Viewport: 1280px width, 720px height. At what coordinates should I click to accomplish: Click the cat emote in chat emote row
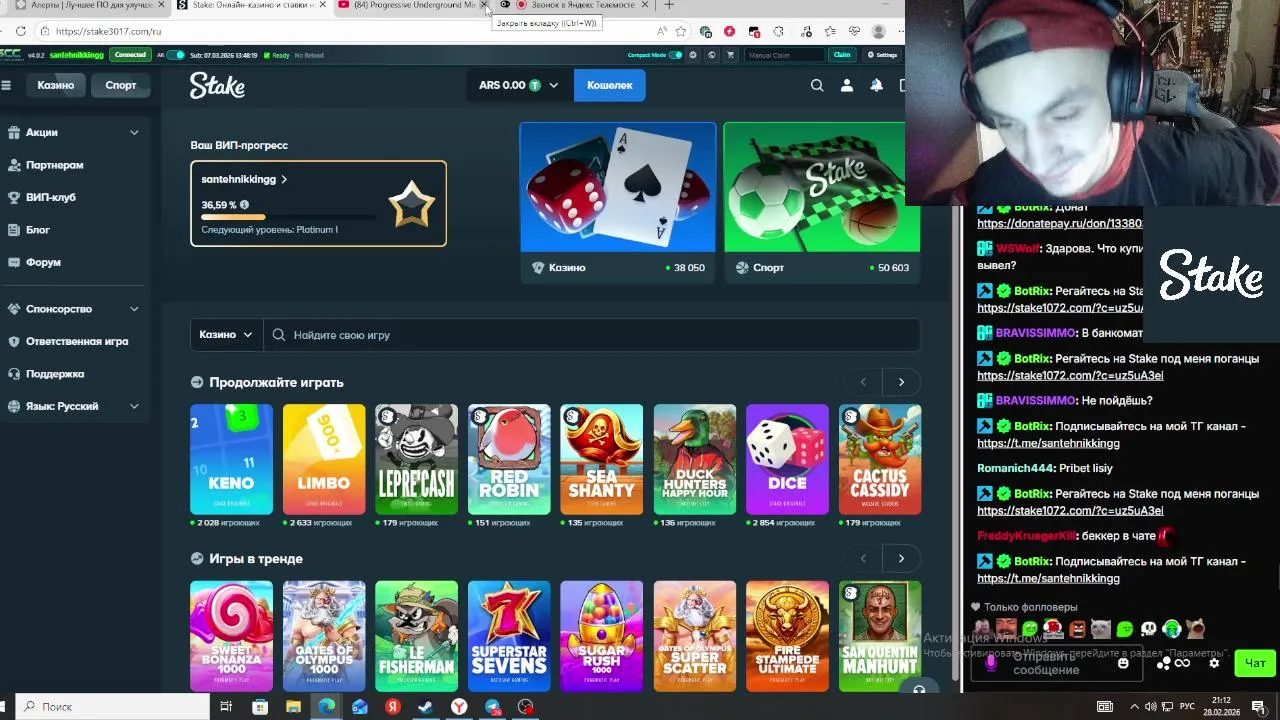(x=1100, y=629)
